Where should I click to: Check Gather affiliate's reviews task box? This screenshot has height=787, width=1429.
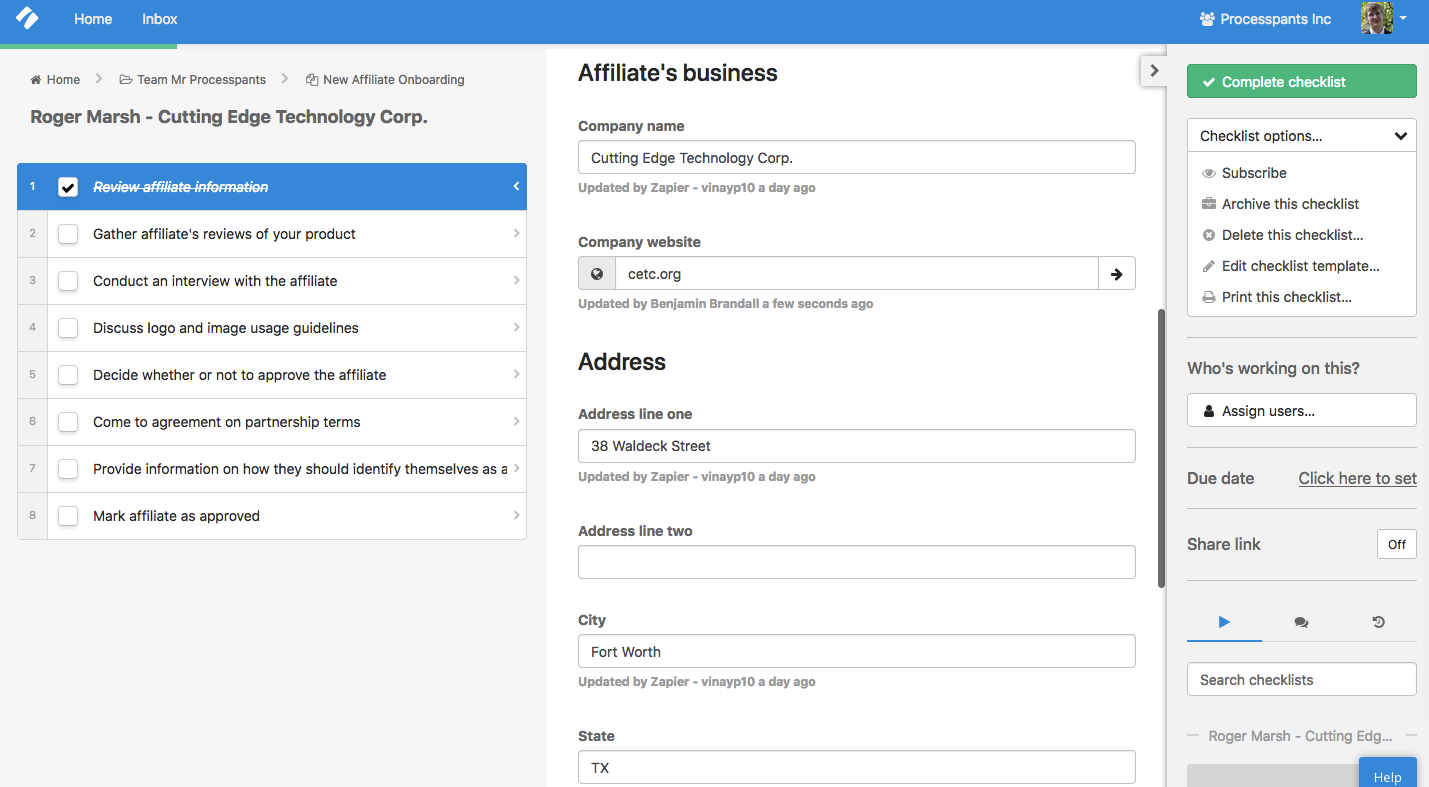[x=68, y=234]
